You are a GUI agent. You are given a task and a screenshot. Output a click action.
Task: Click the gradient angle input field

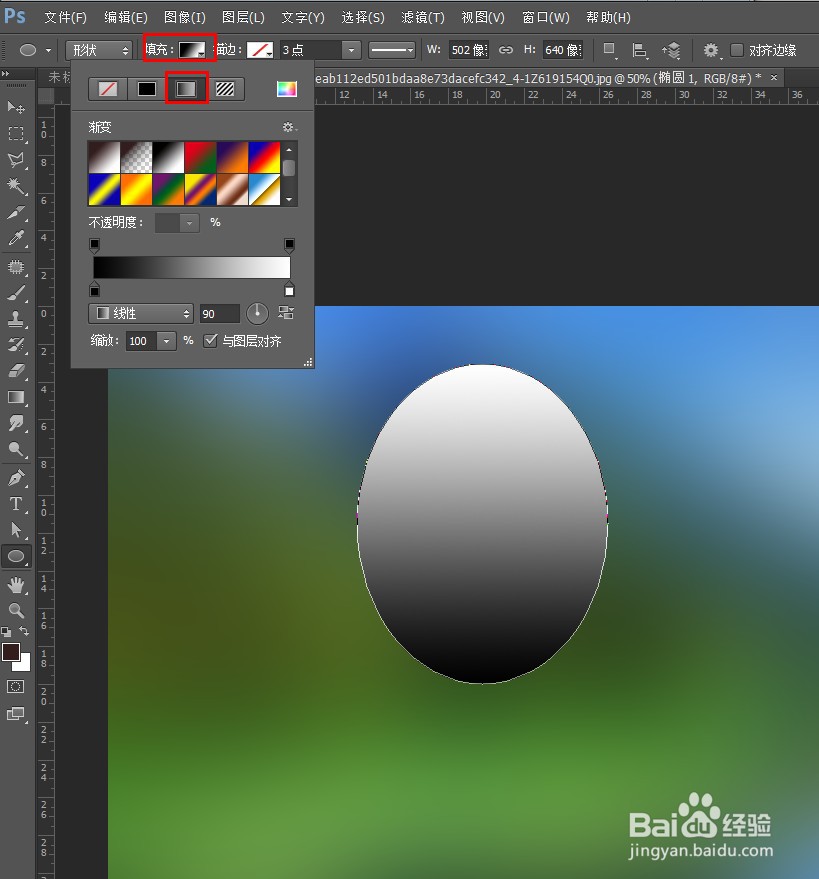[x=219, y=313]
